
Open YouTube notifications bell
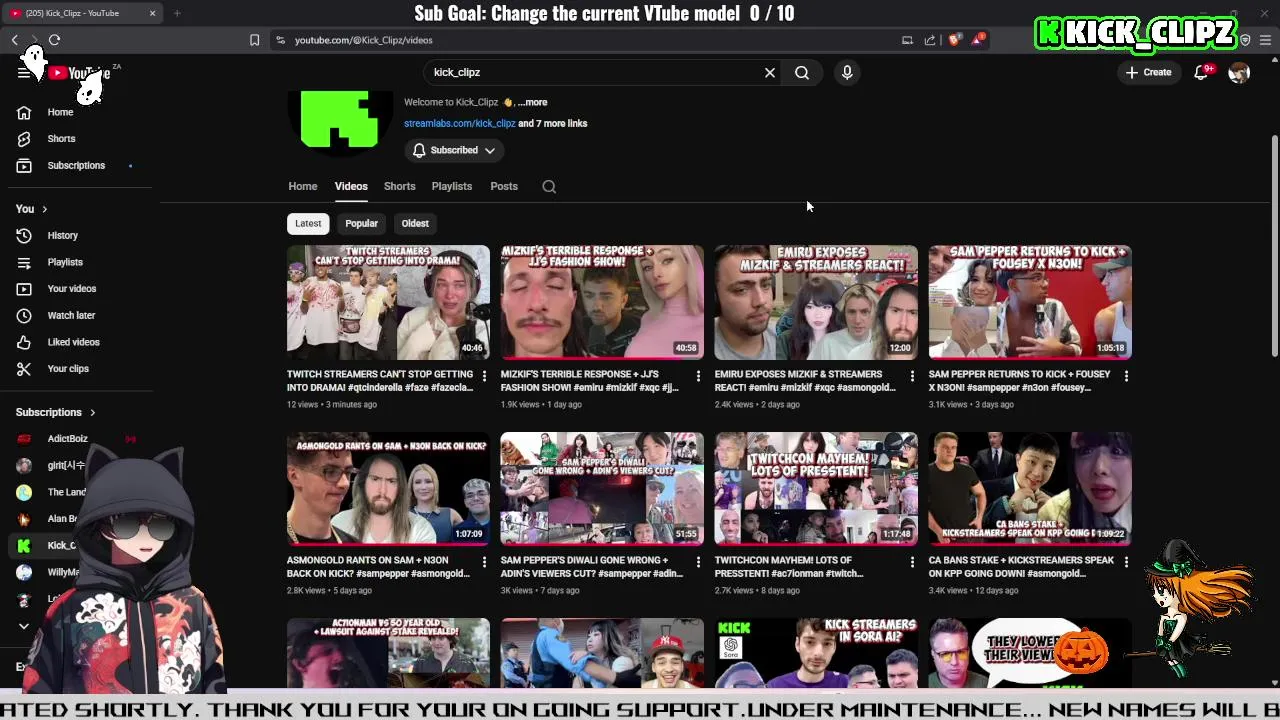(x=1201, y=72)
